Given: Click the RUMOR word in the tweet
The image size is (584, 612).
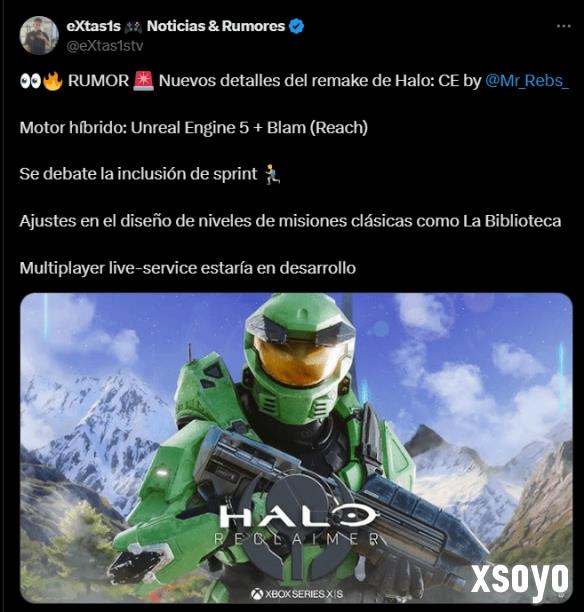Looking at the screenshot, I should pyautogui.click(x=98, y=81).
